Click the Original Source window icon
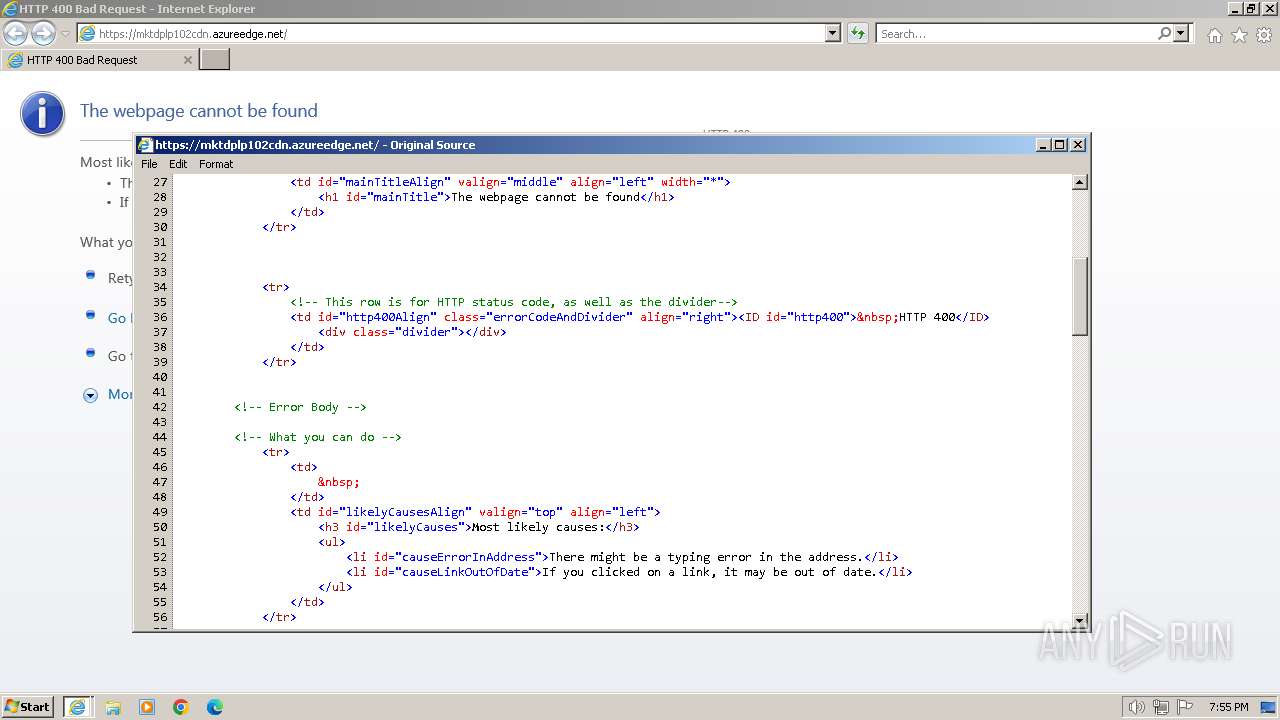Image resolution: width=1280 pixels, height=720 pixels. (145, 145)
